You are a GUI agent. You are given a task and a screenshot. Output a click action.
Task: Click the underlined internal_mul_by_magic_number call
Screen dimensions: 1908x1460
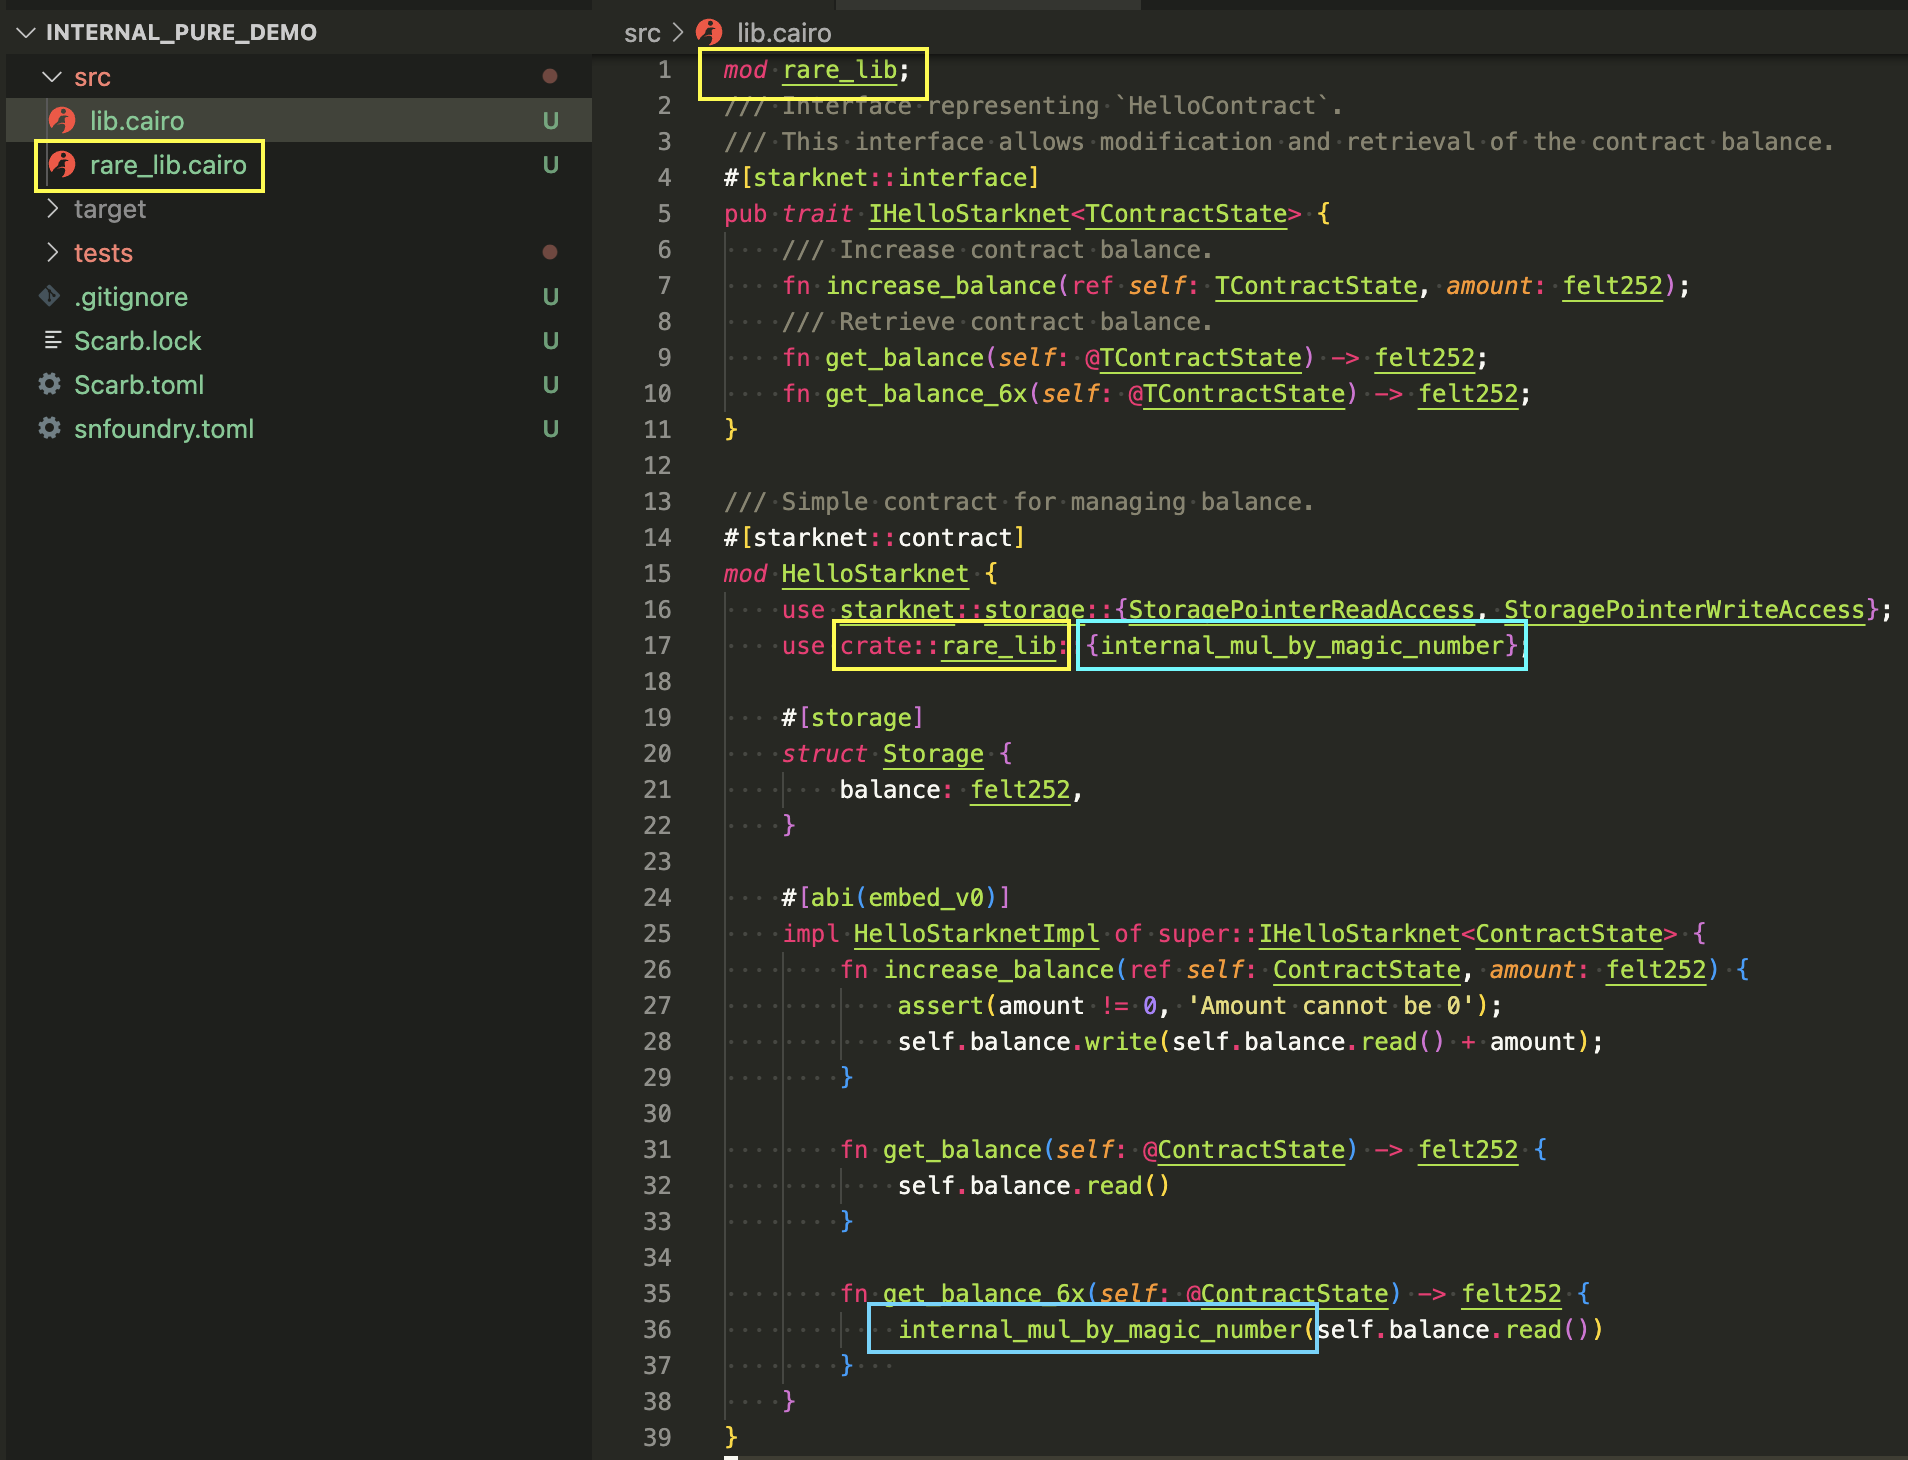(x=1100, y=1330)
